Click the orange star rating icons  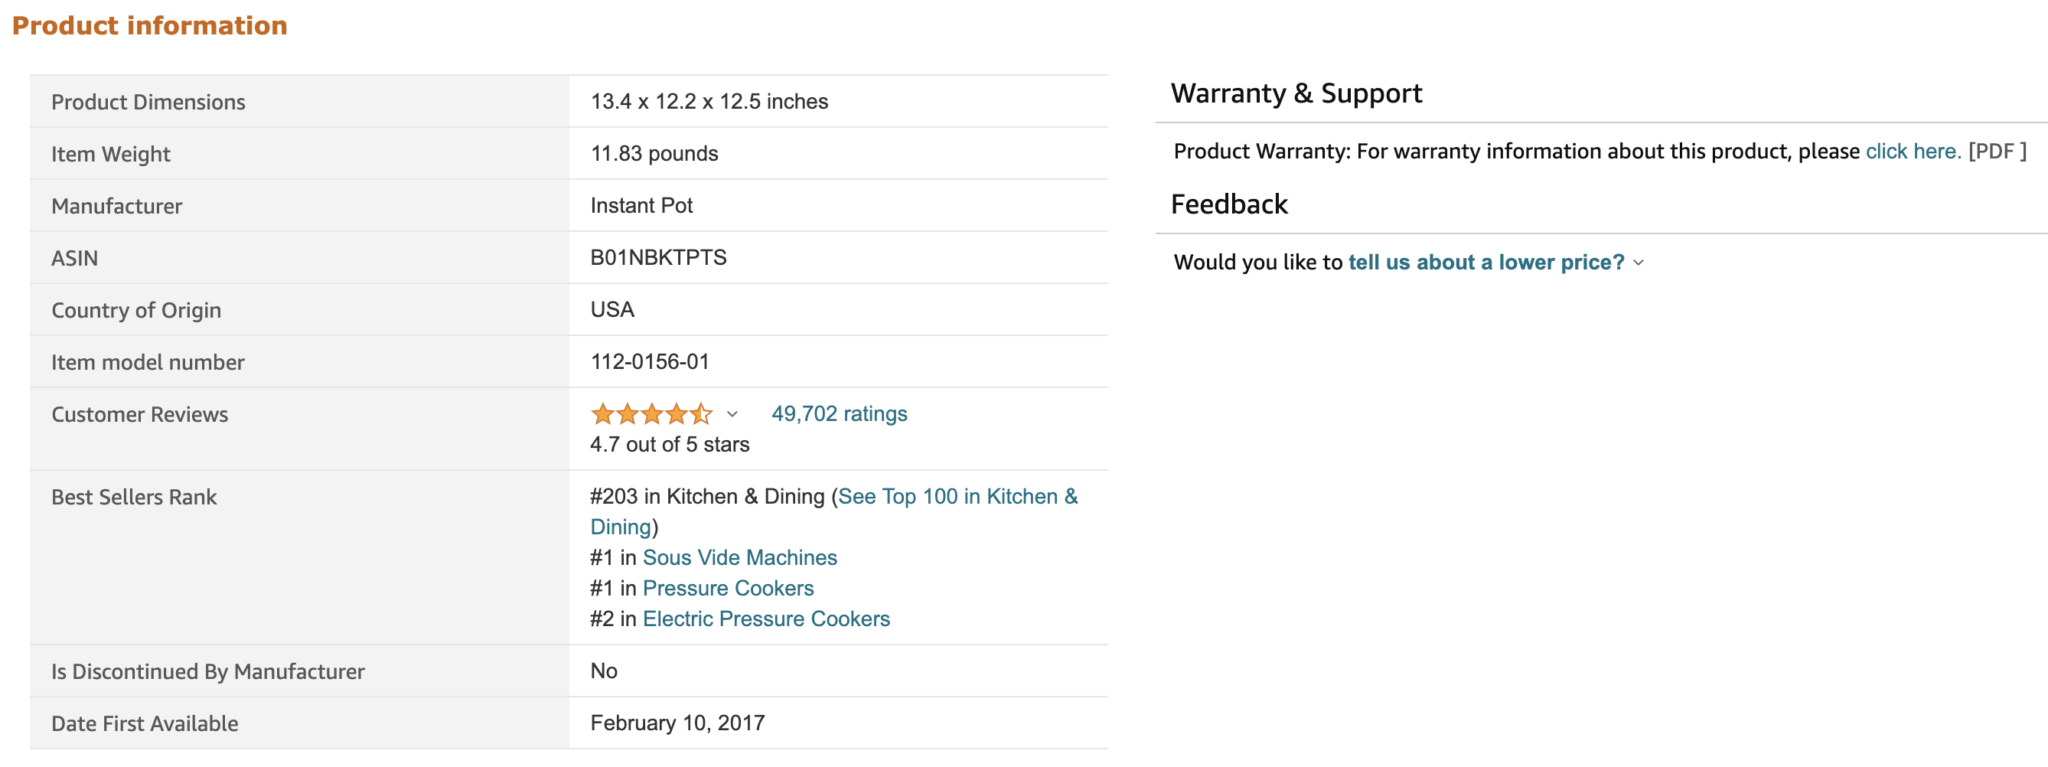[x=652, y=413]
